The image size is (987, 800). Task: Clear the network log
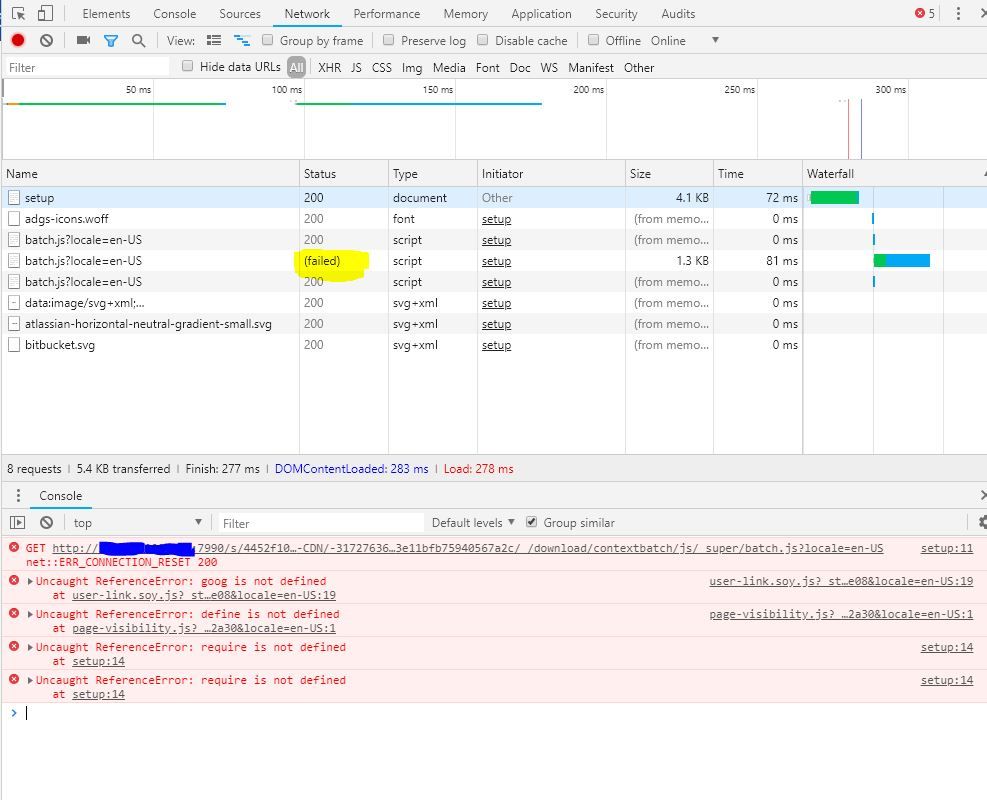pos(46,40)
